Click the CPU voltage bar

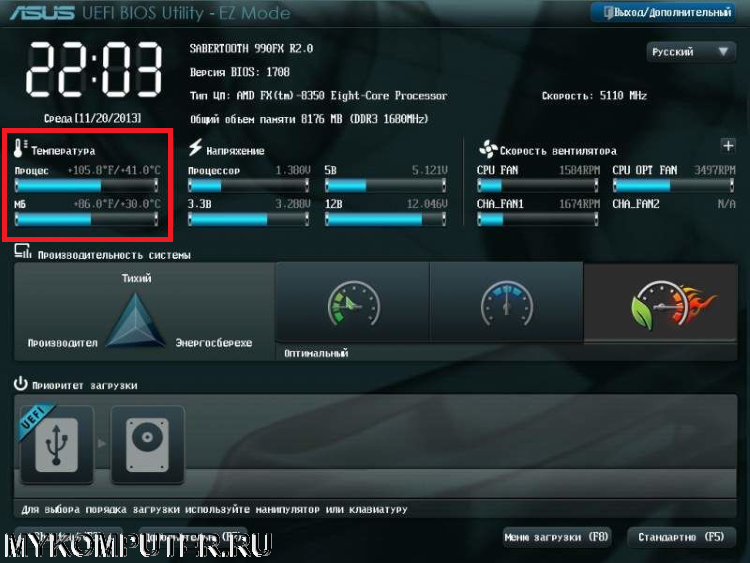pos(248,185)
